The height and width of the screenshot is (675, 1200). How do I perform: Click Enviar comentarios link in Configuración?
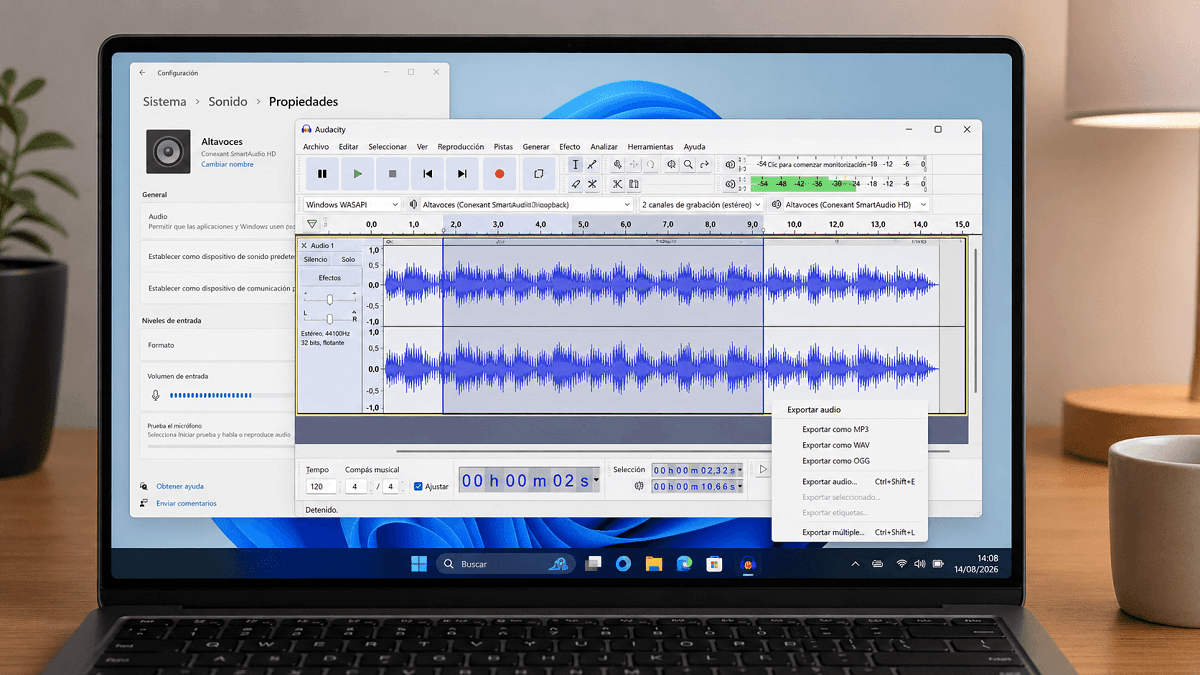[x=186, y=503]
